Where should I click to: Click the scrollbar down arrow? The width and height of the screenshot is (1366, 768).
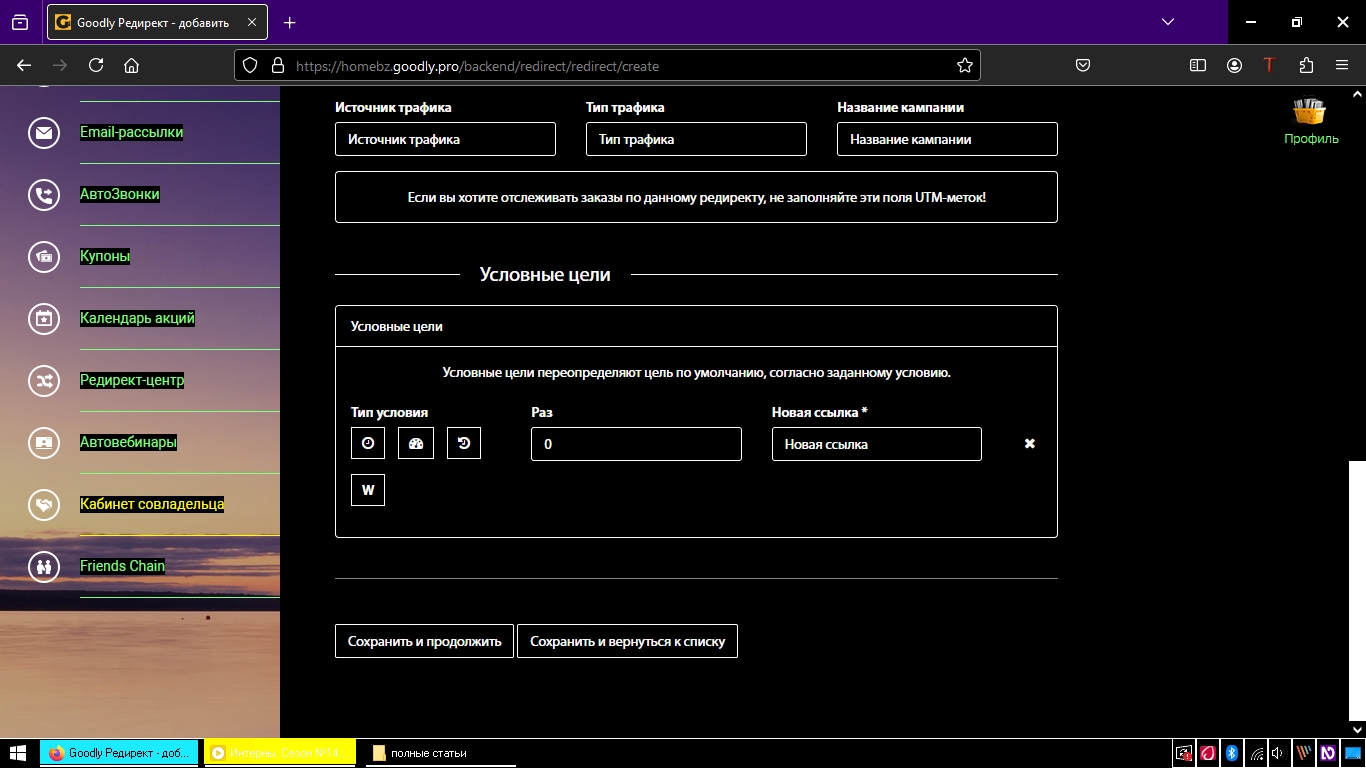(1357, 729)
